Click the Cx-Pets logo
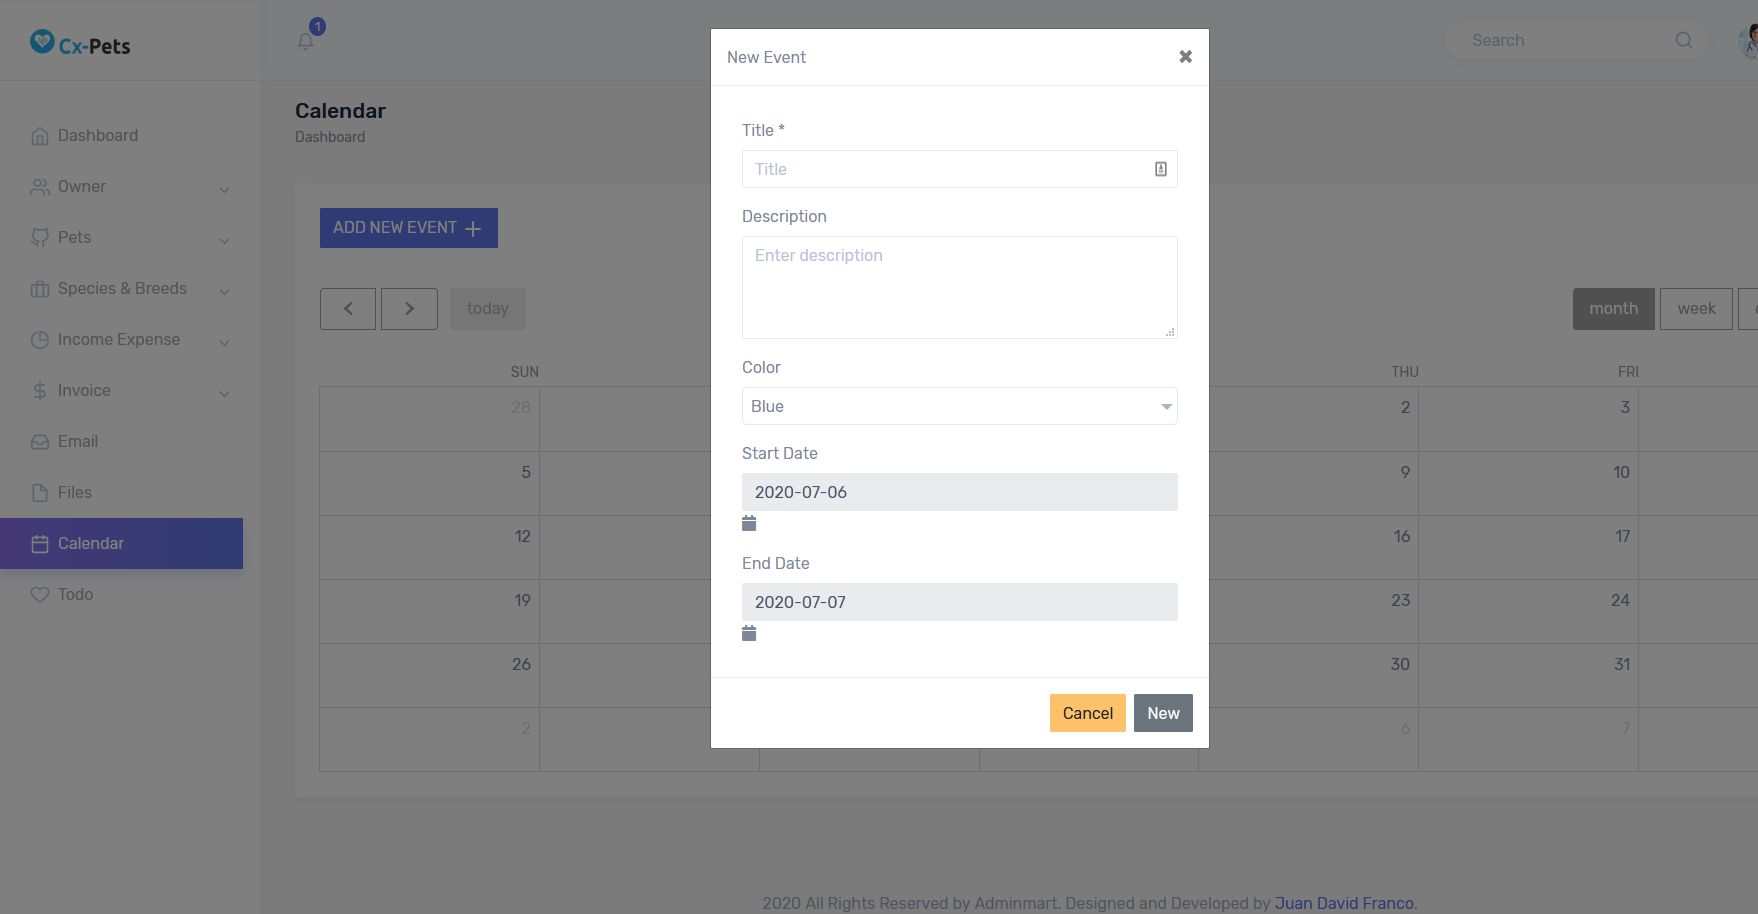The image size is (1758, 914). [x=80, y=44]
